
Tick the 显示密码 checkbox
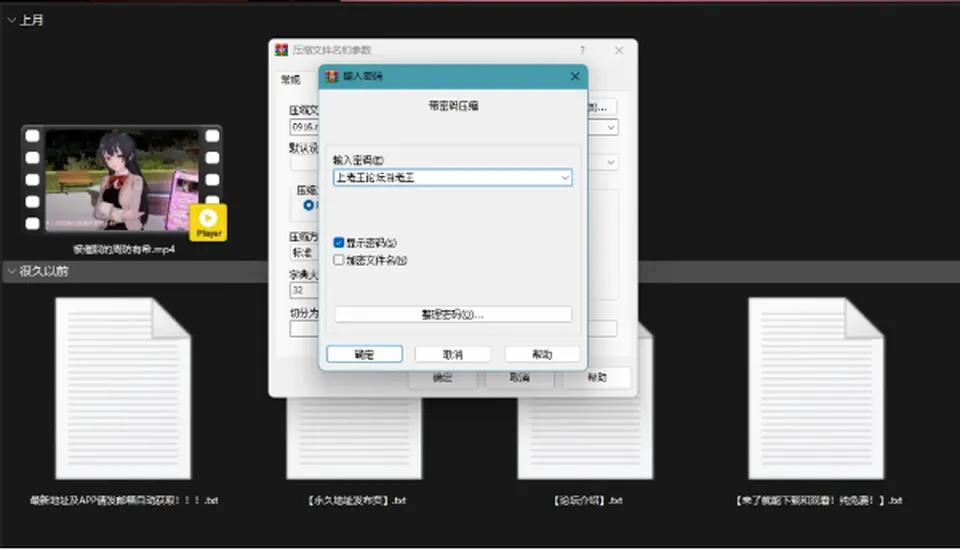(339, 243)
